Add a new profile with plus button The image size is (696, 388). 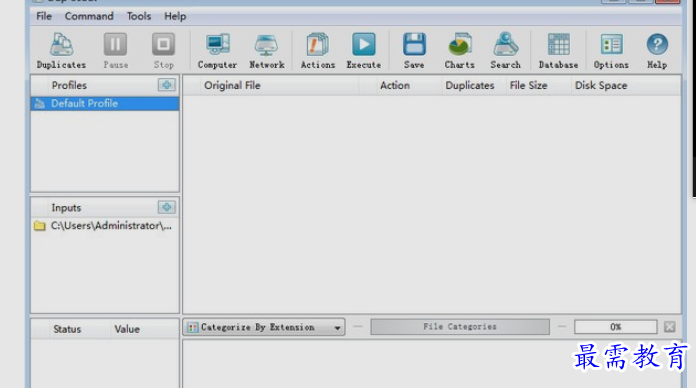(167, 85)
